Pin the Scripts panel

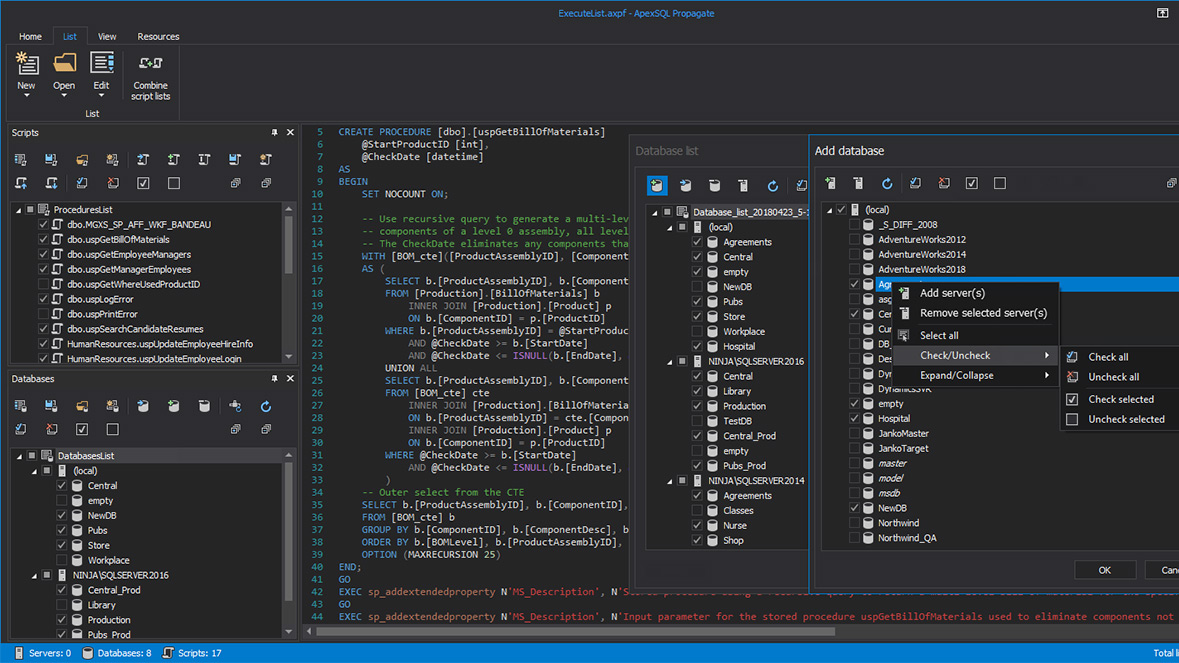coord(274,133)
